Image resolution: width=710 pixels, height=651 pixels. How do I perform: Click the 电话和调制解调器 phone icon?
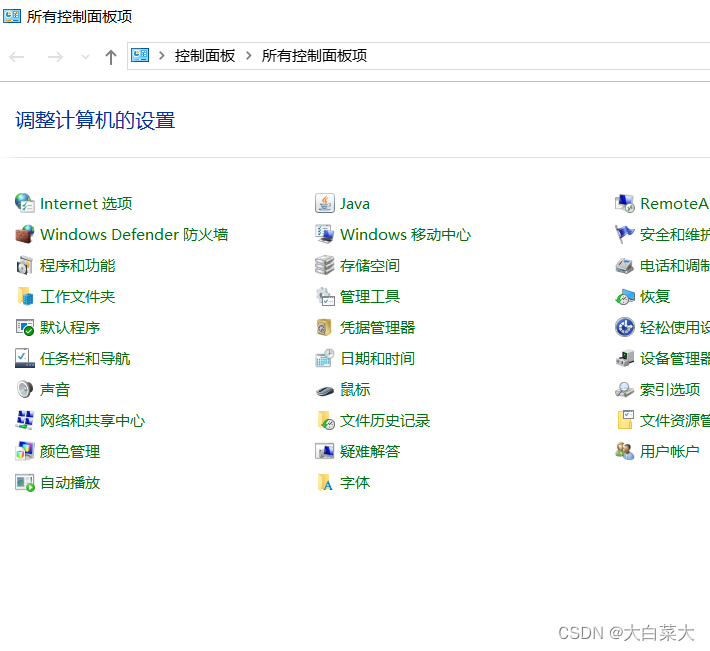click(625, 265)
